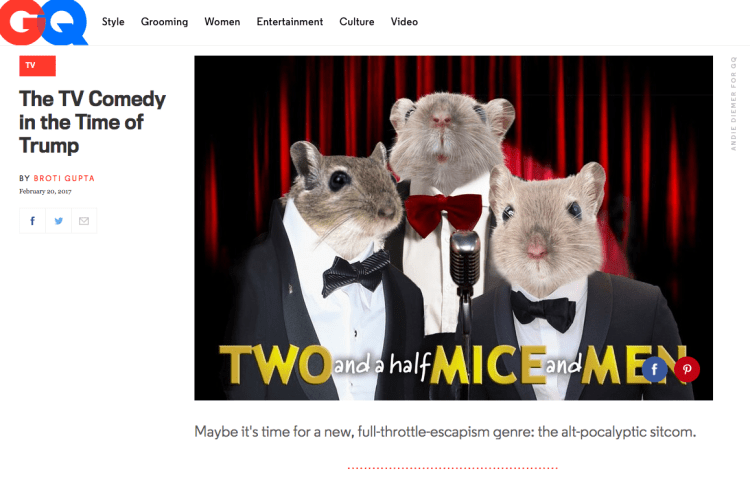Go to the Women section
Viewport: 750px width, 480px height.
[222, 22]
